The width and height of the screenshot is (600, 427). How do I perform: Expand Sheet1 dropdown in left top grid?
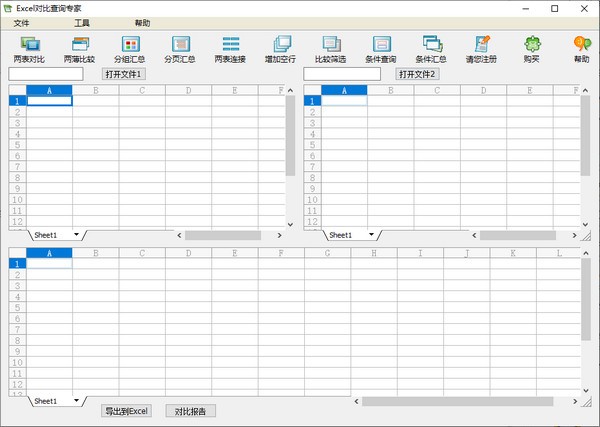click(77, 234)
